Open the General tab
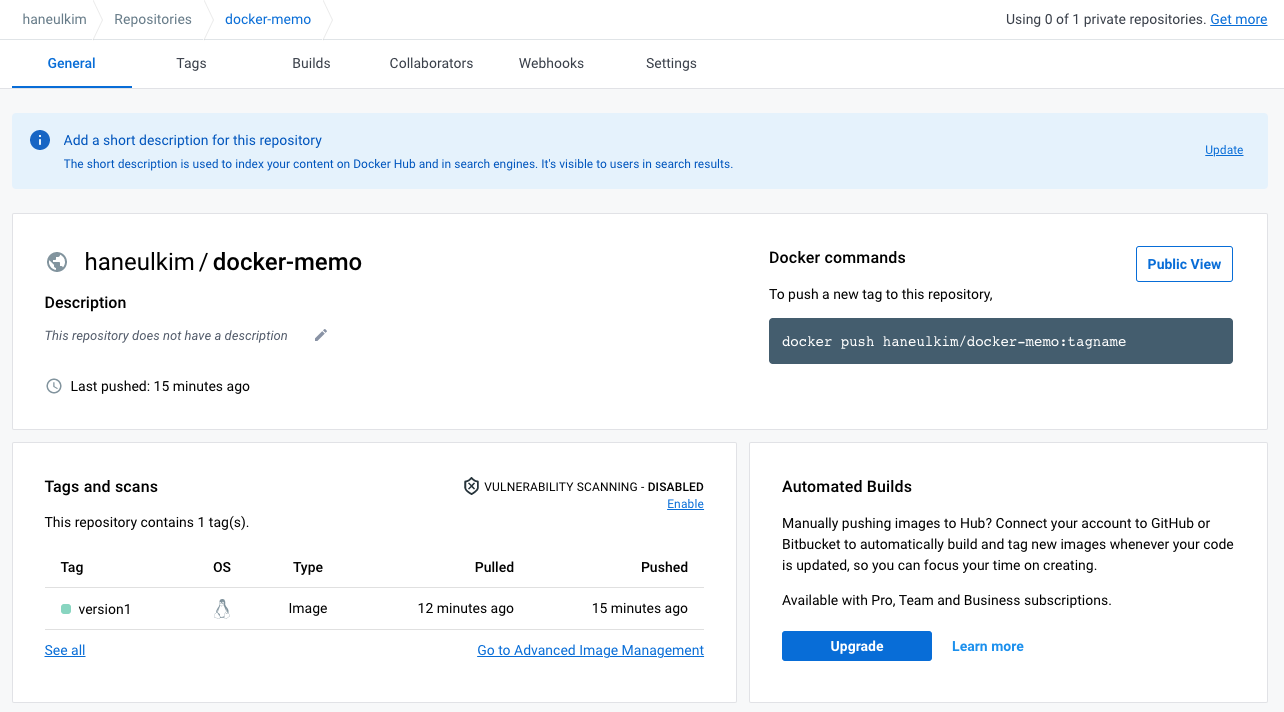The height and width of the screenshot is (712, 1284). tap(72, 63)
